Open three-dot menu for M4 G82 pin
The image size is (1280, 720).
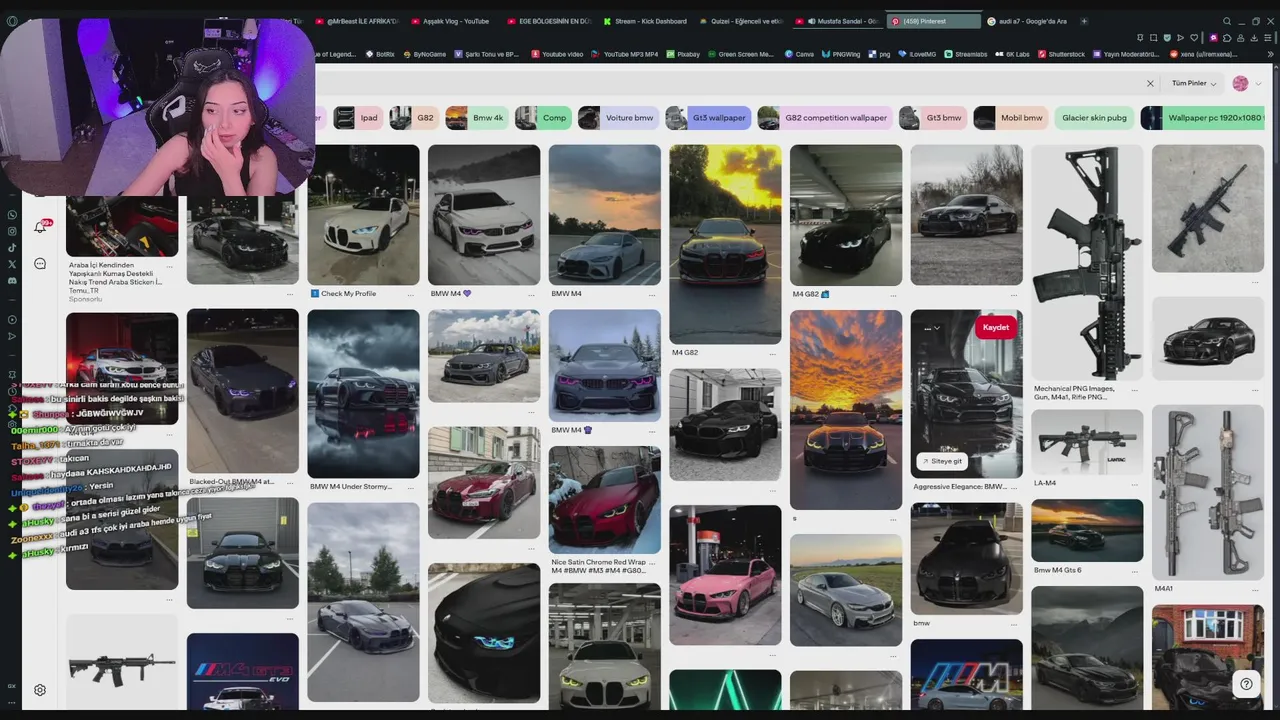(x=773, y=353)
